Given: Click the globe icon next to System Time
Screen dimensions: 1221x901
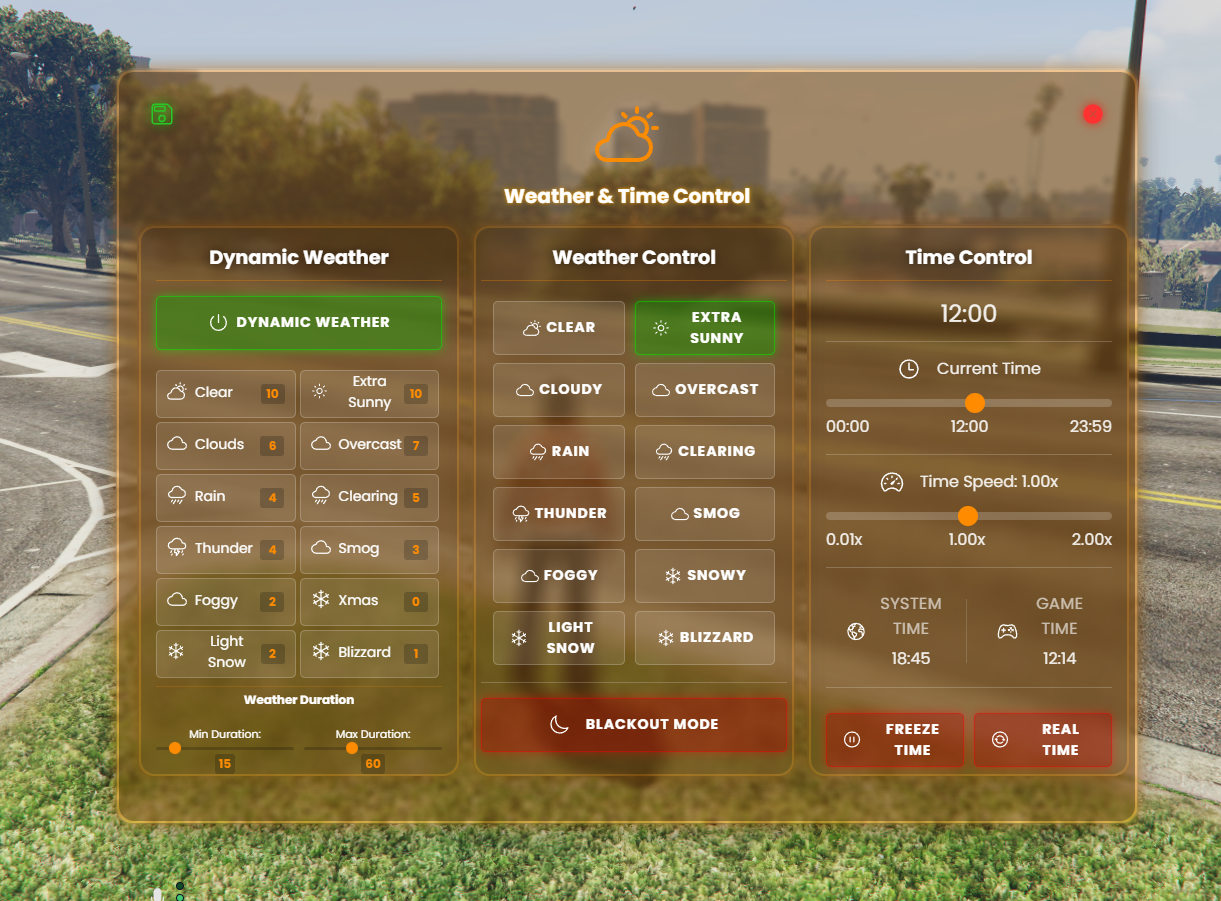Looking at the screenshot, I should (856, 631).
